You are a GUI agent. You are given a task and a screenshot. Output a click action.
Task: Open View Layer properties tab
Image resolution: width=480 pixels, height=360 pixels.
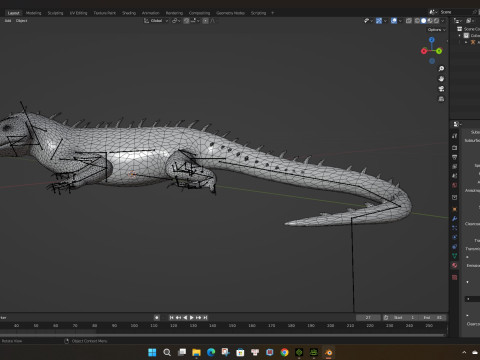tap(455, 166)
